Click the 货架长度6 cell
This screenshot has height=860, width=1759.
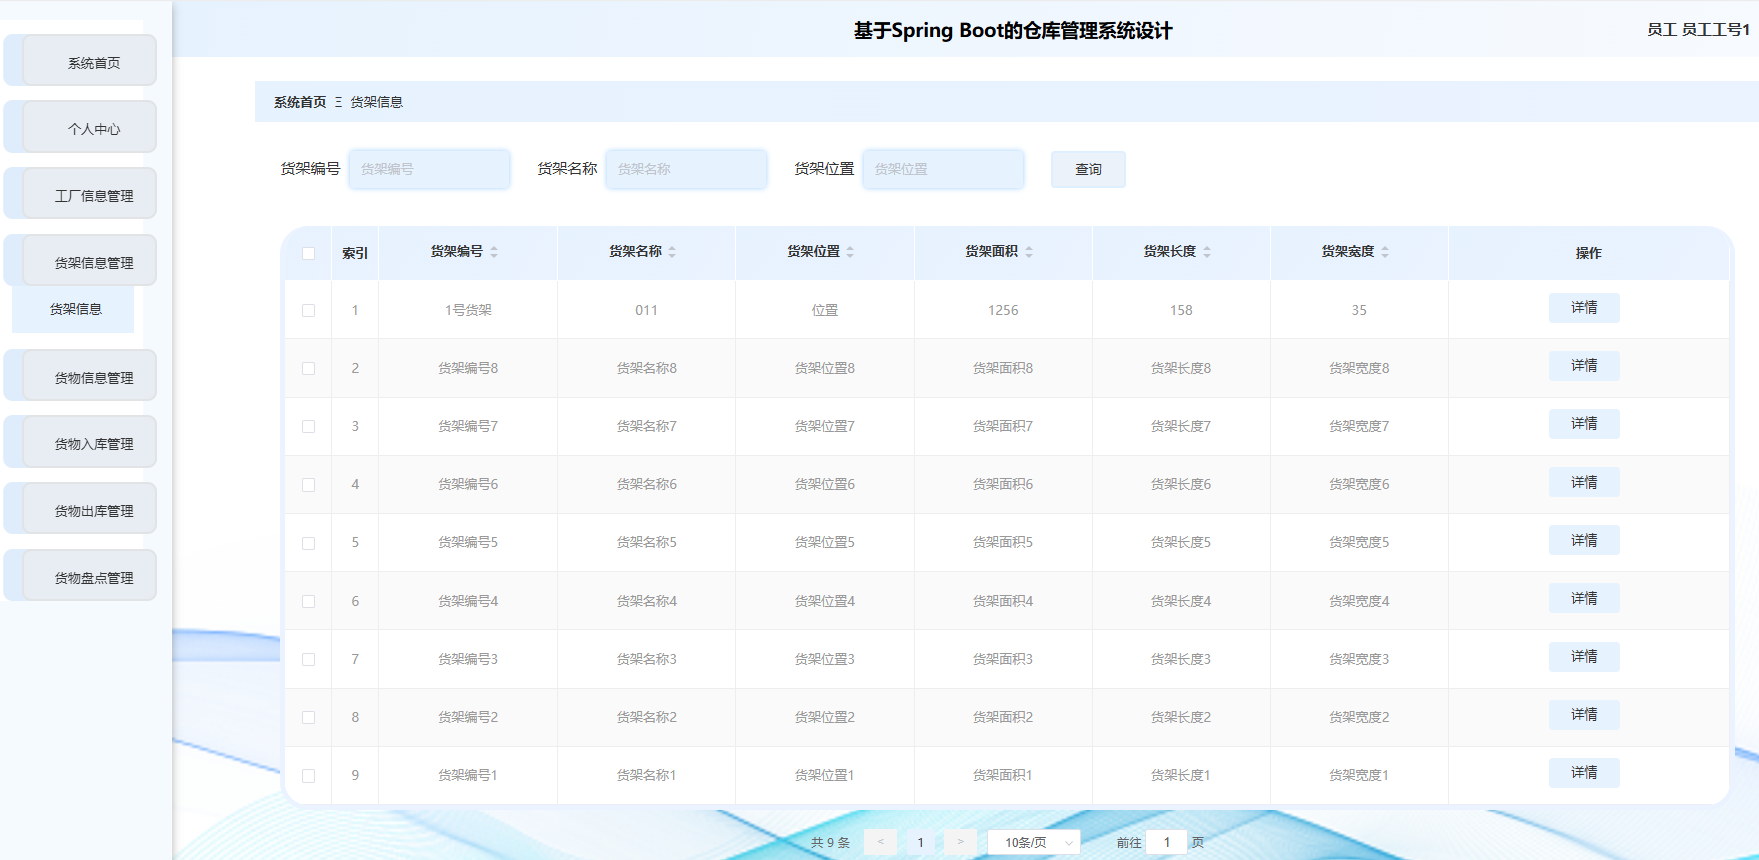click(1181, 484)
